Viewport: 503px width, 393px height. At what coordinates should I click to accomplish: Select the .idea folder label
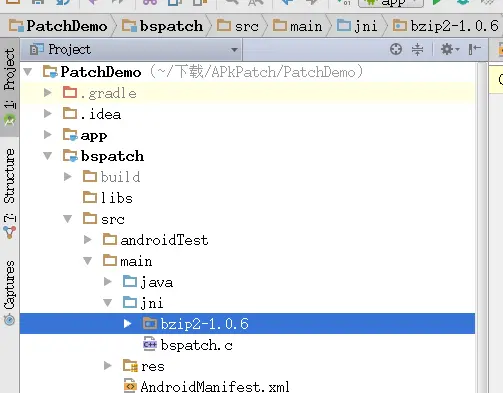tap(101, 114)
